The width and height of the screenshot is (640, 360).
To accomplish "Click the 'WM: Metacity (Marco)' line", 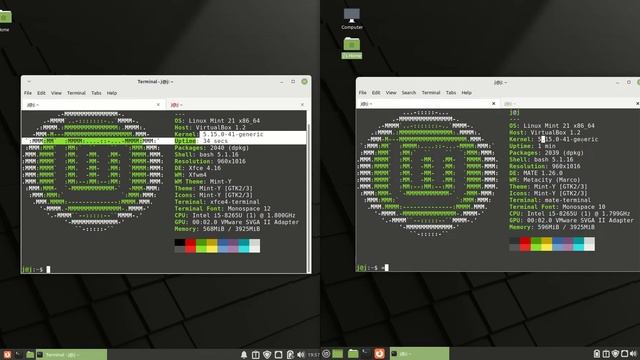I will point(544,180).
